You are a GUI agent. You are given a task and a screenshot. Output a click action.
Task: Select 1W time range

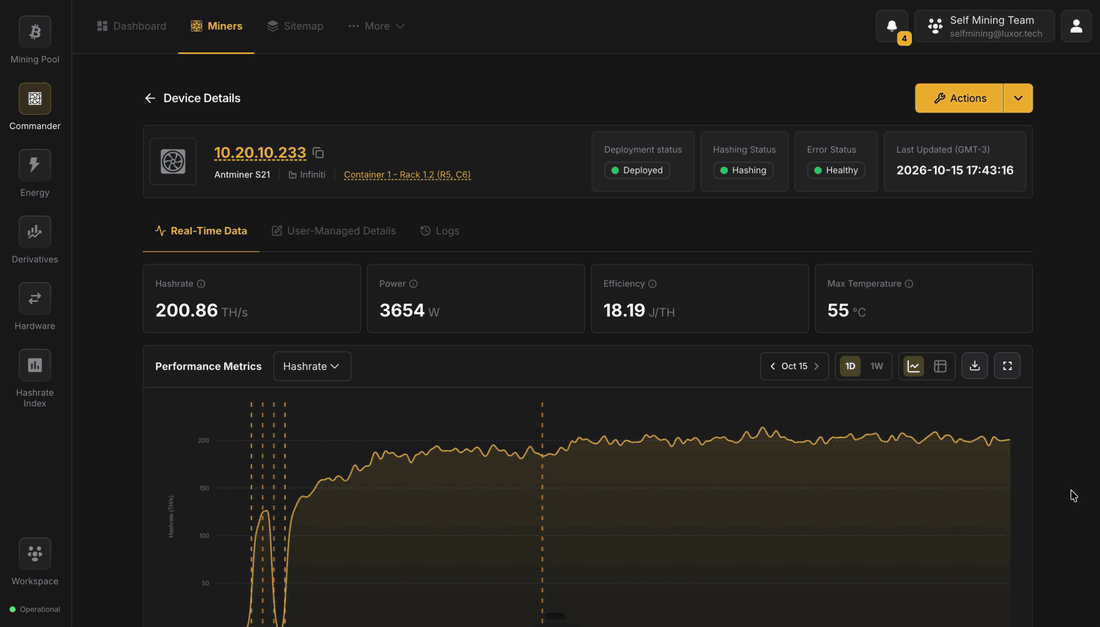coord(877,366)
